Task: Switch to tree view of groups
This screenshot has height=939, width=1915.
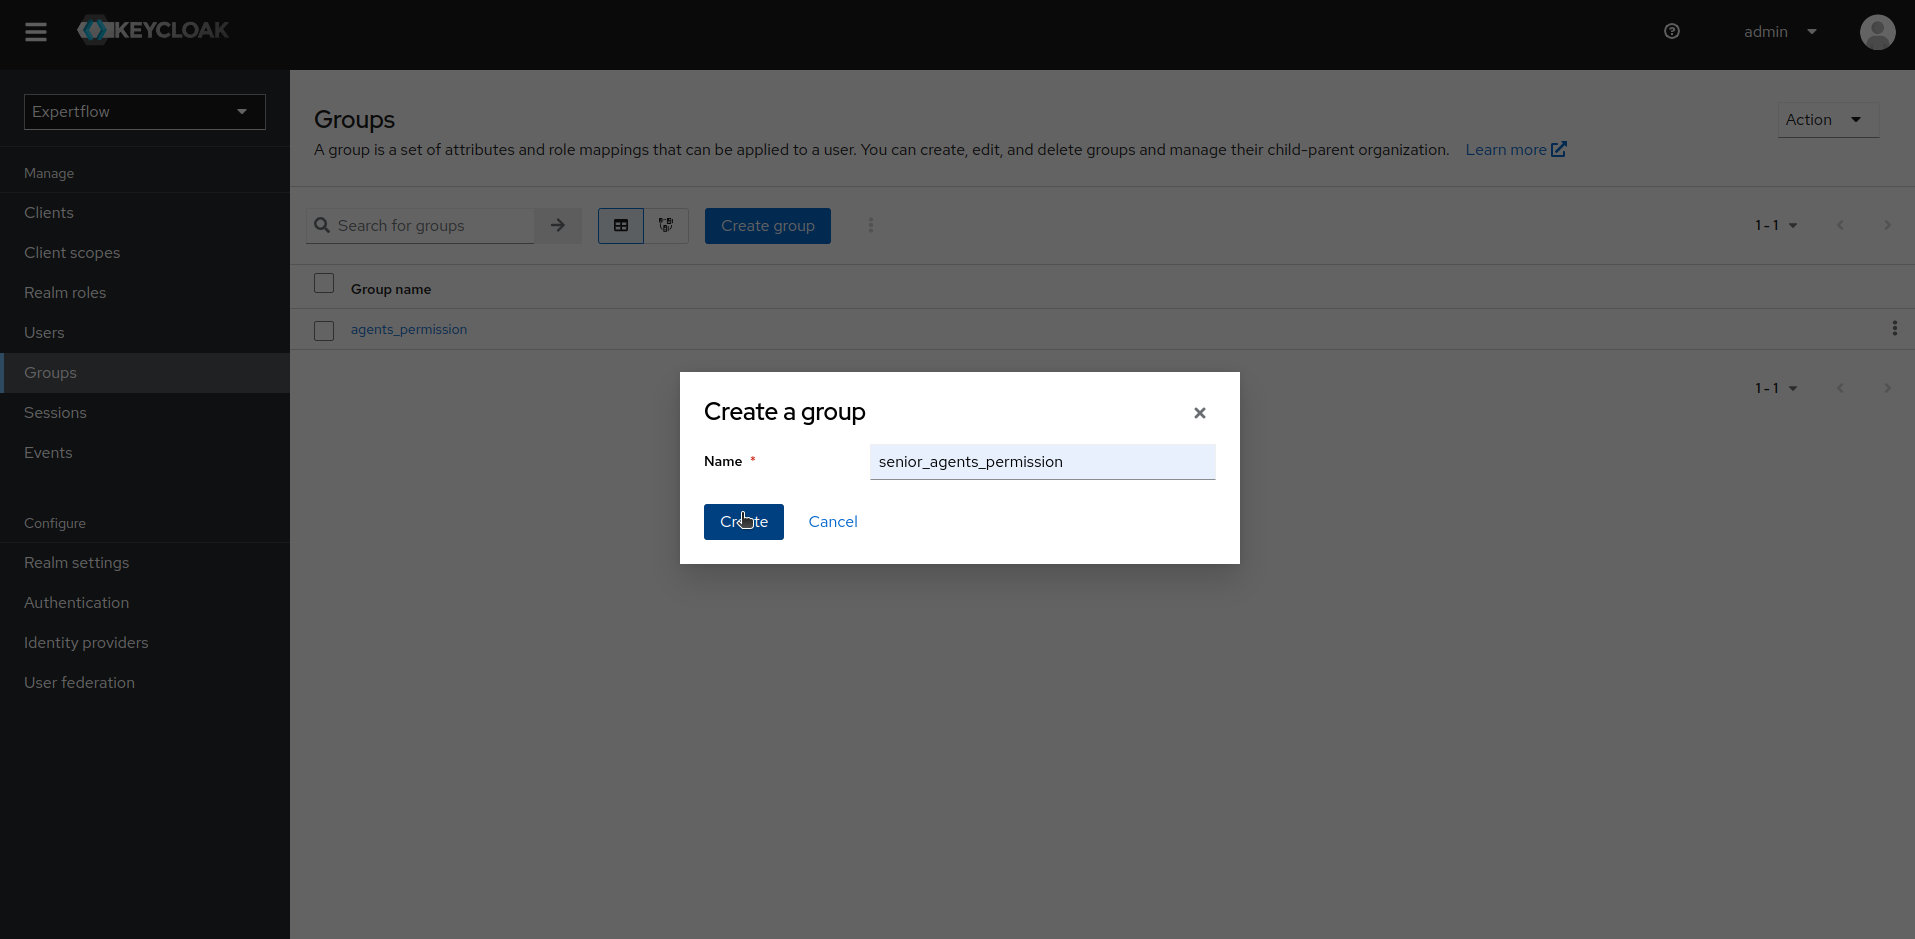Action: click(665, 225)
